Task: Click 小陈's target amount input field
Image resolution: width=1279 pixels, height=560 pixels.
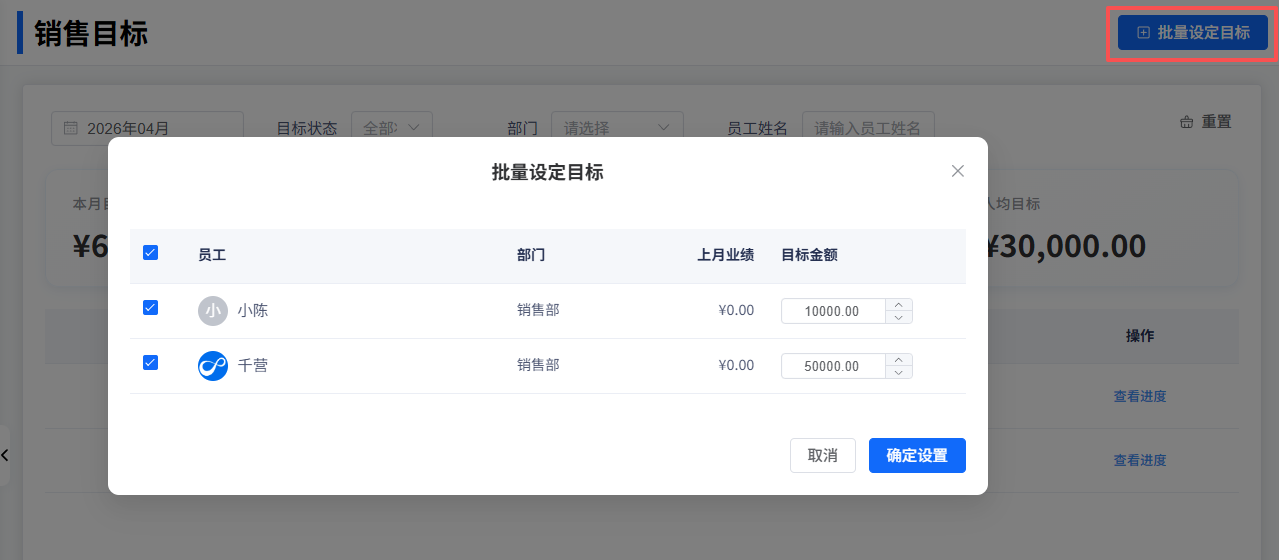Action: (x=832, y=311)
